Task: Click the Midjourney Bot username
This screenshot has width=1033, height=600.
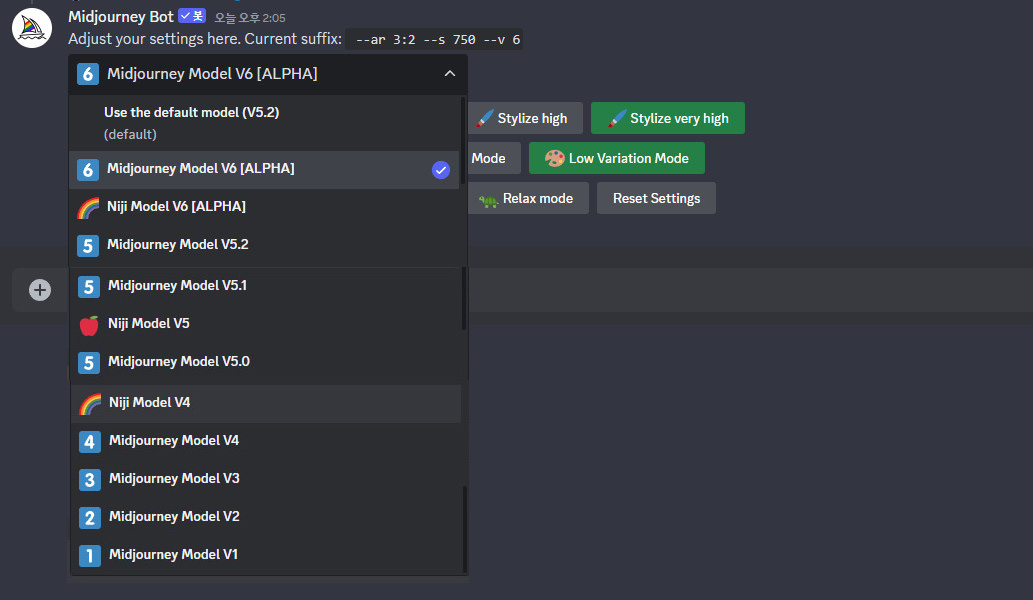Action: (x=121, y=16)
